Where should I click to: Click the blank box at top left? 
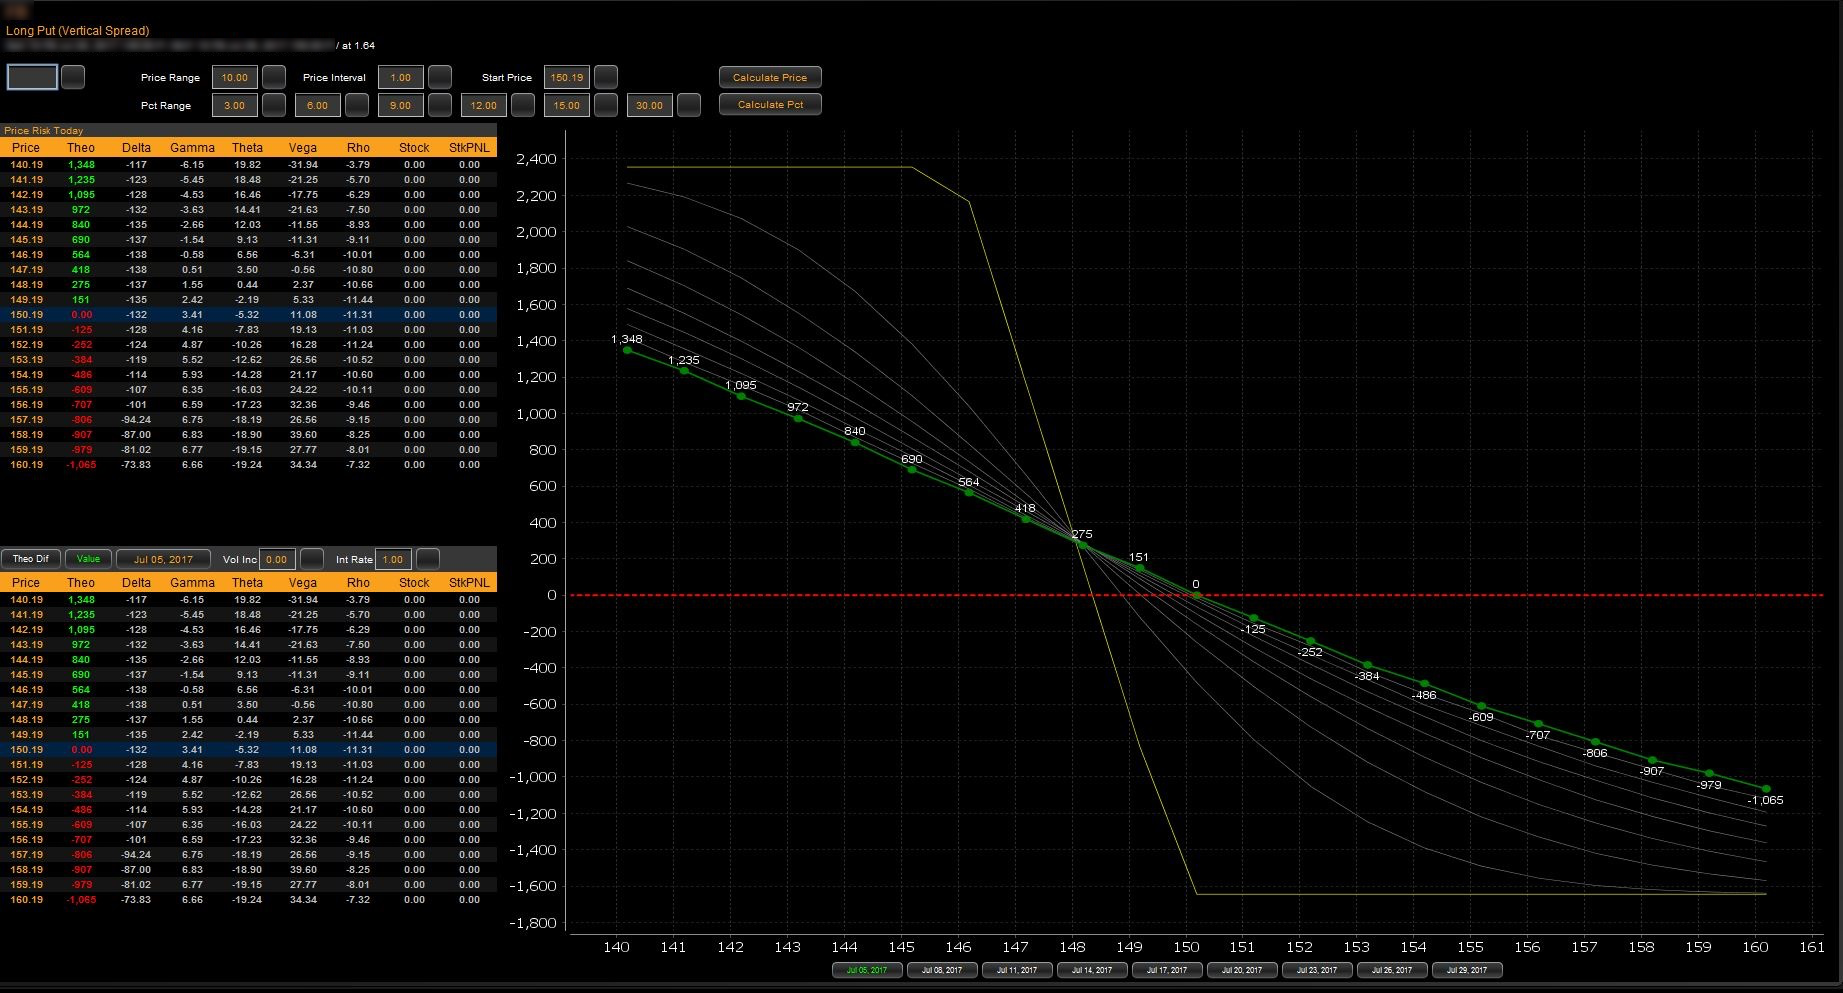(32, 77)
